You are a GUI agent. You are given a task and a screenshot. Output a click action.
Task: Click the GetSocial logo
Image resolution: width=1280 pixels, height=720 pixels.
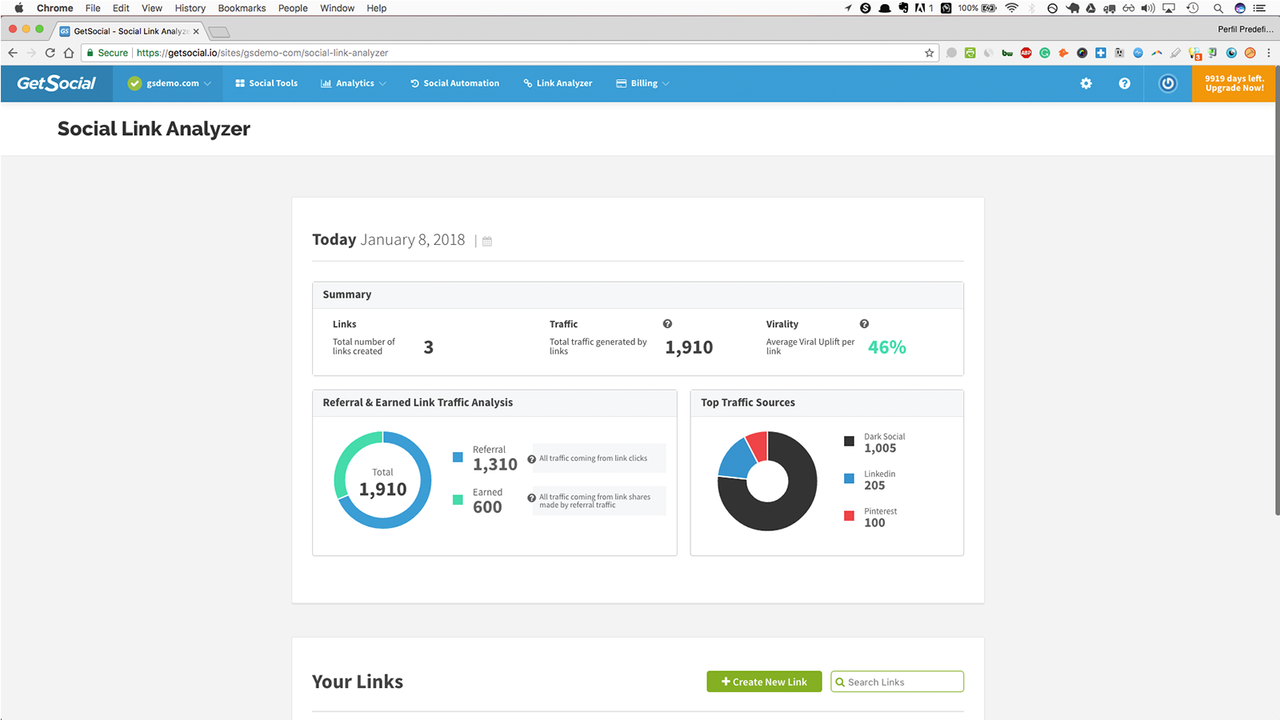(x=55, y=83)
